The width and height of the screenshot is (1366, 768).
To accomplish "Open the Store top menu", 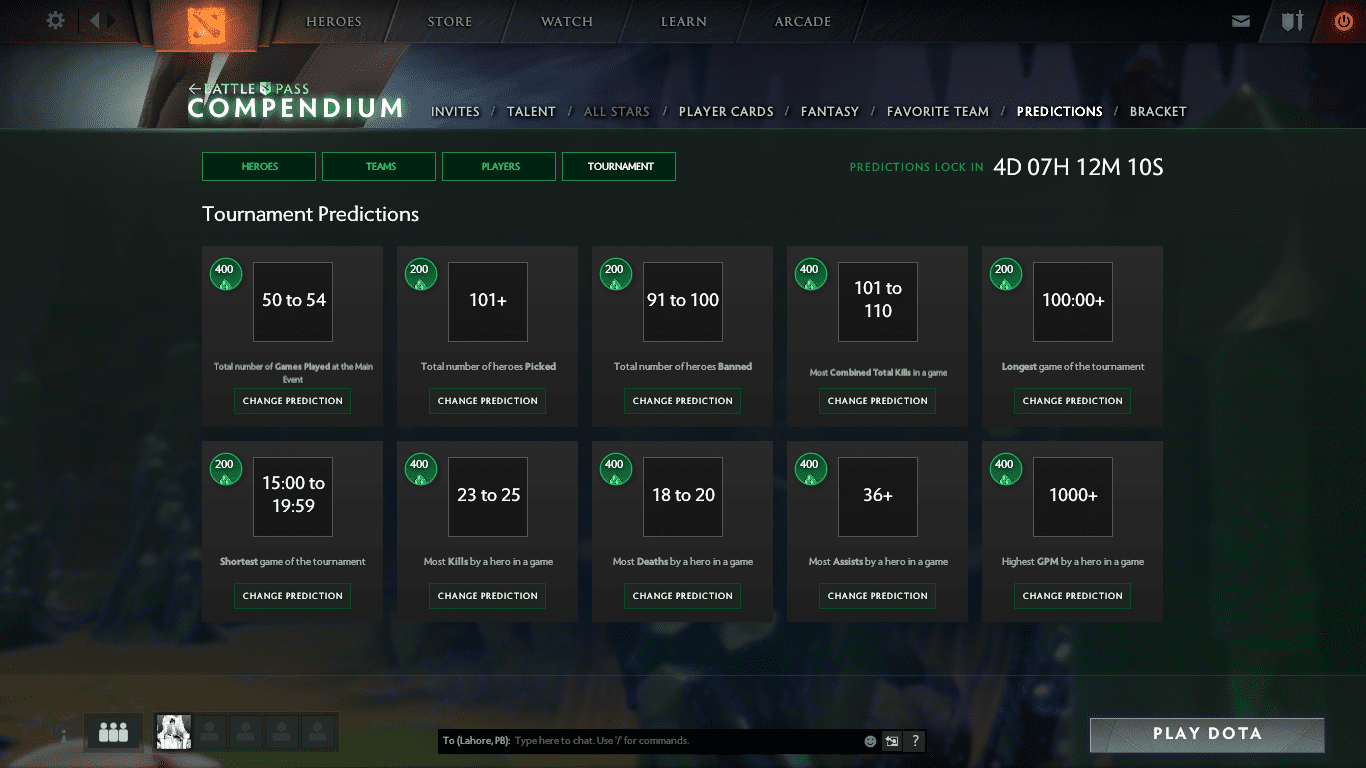I will point(449,21).
